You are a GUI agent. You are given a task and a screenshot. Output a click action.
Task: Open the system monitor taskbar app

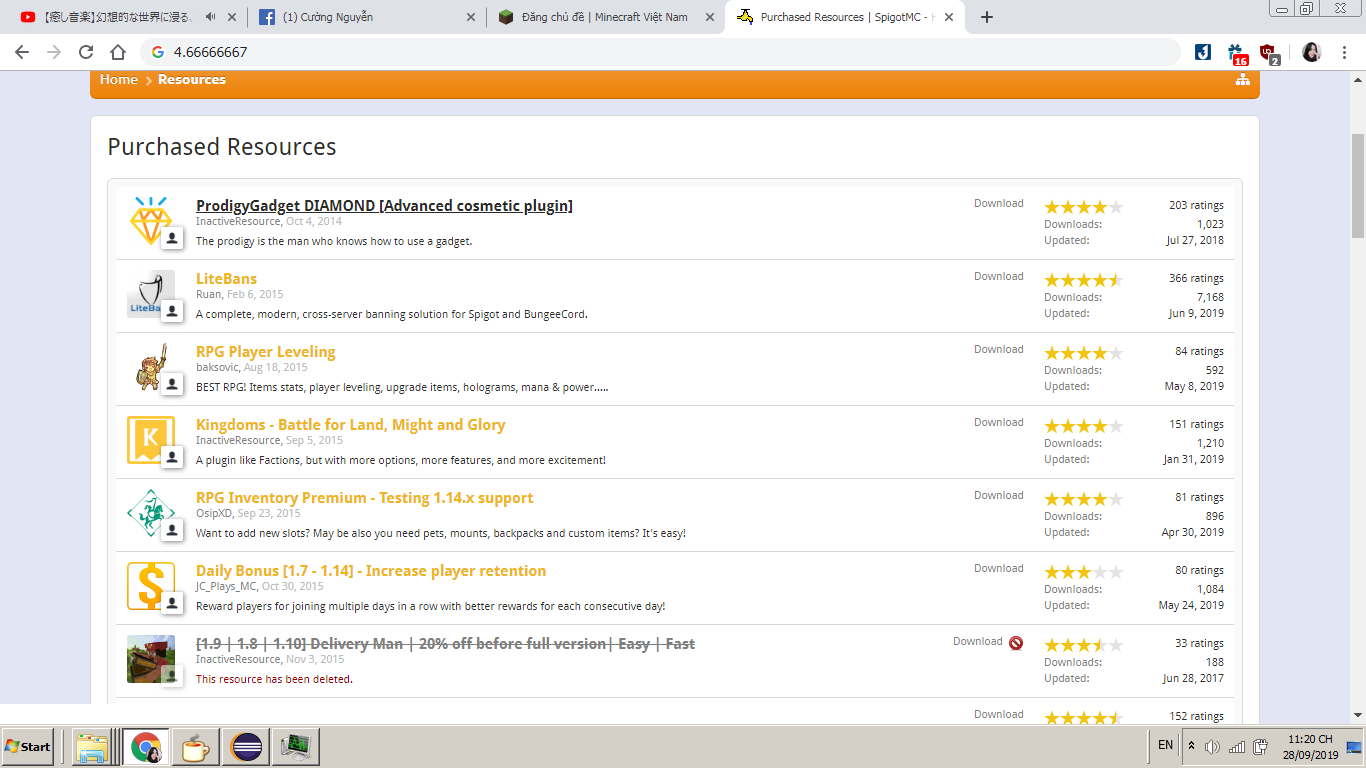(296, 746)
